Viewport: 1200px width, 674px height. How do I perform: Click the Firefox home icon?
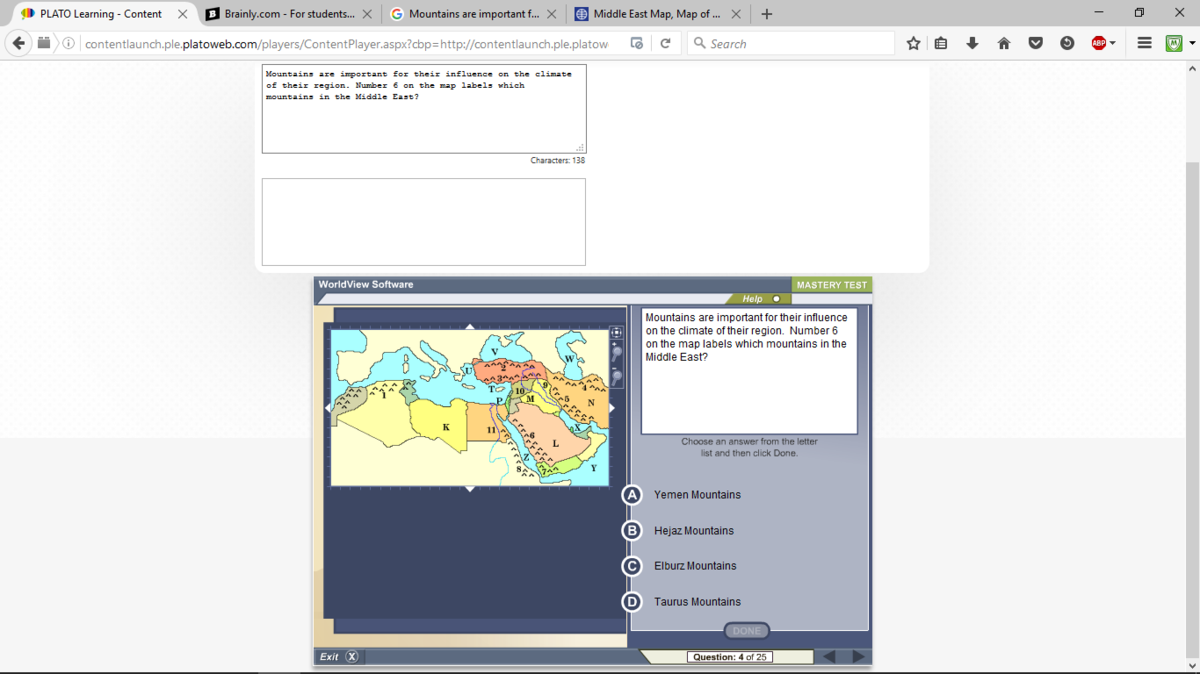(x=1004, y=43)
